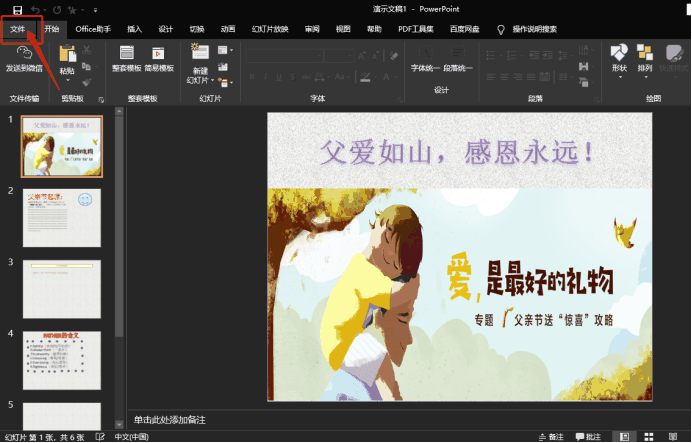Open the 视图 tab
The width and height of the screenshot is (692, 443).
click(x=343, y=29)
